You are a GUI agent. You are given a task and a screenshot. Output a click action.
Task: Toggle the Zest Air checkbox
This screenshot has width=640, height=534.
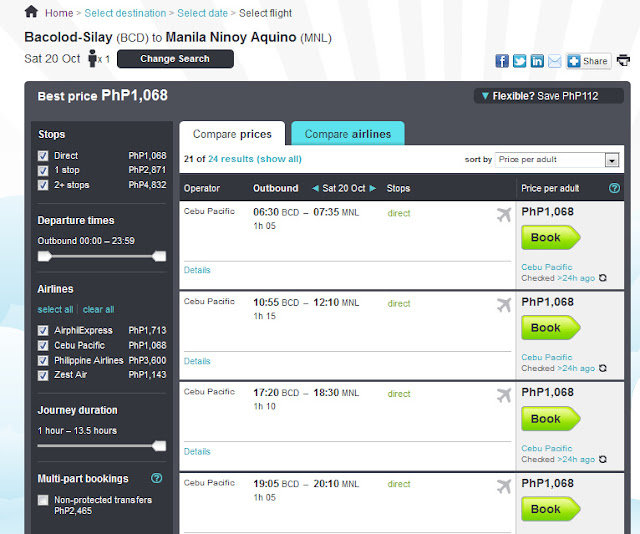tap(43, 375)
